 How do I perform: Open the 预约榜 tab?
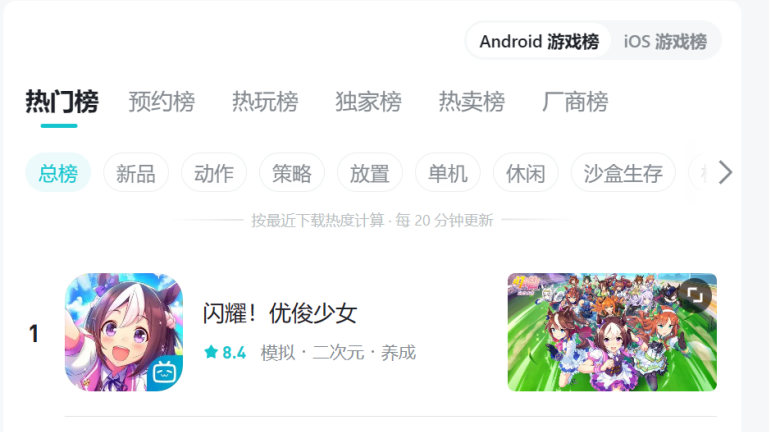pyautogui.click(x=161, y=102)
